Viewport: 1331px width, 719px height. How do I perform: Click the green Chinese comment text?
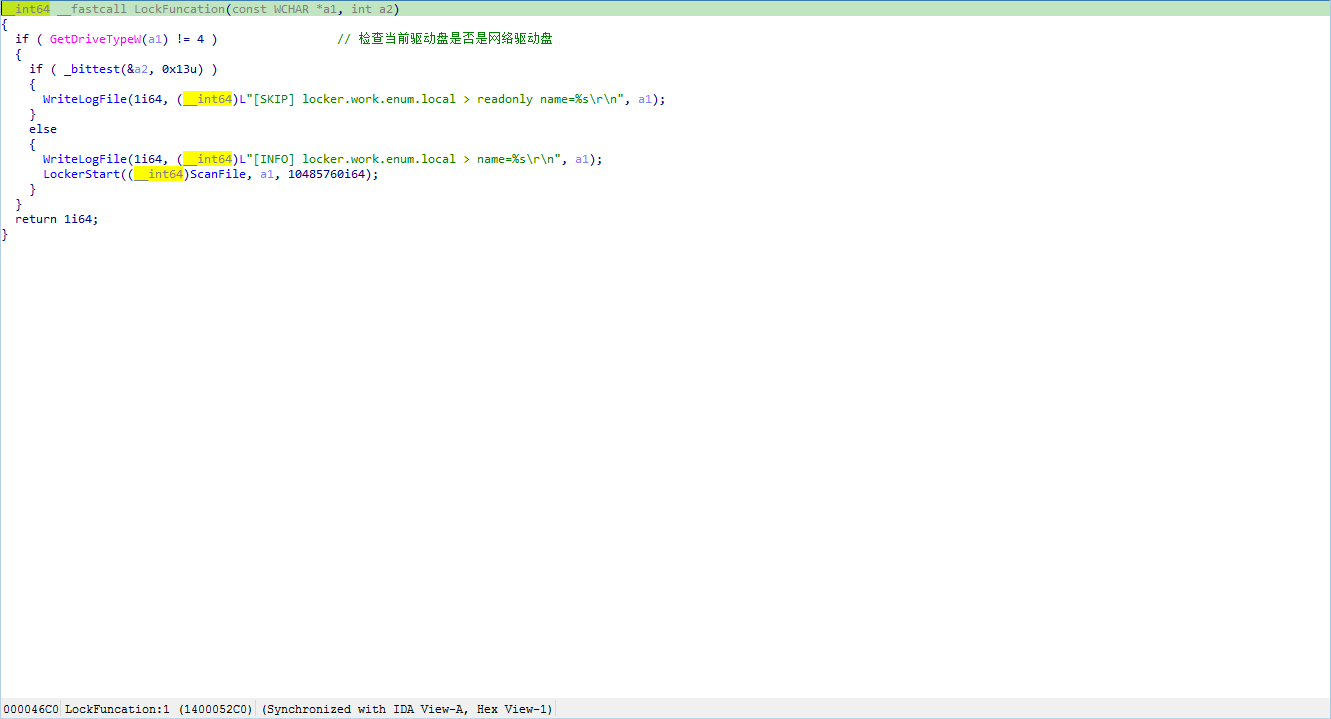click(x=445, y=39)
